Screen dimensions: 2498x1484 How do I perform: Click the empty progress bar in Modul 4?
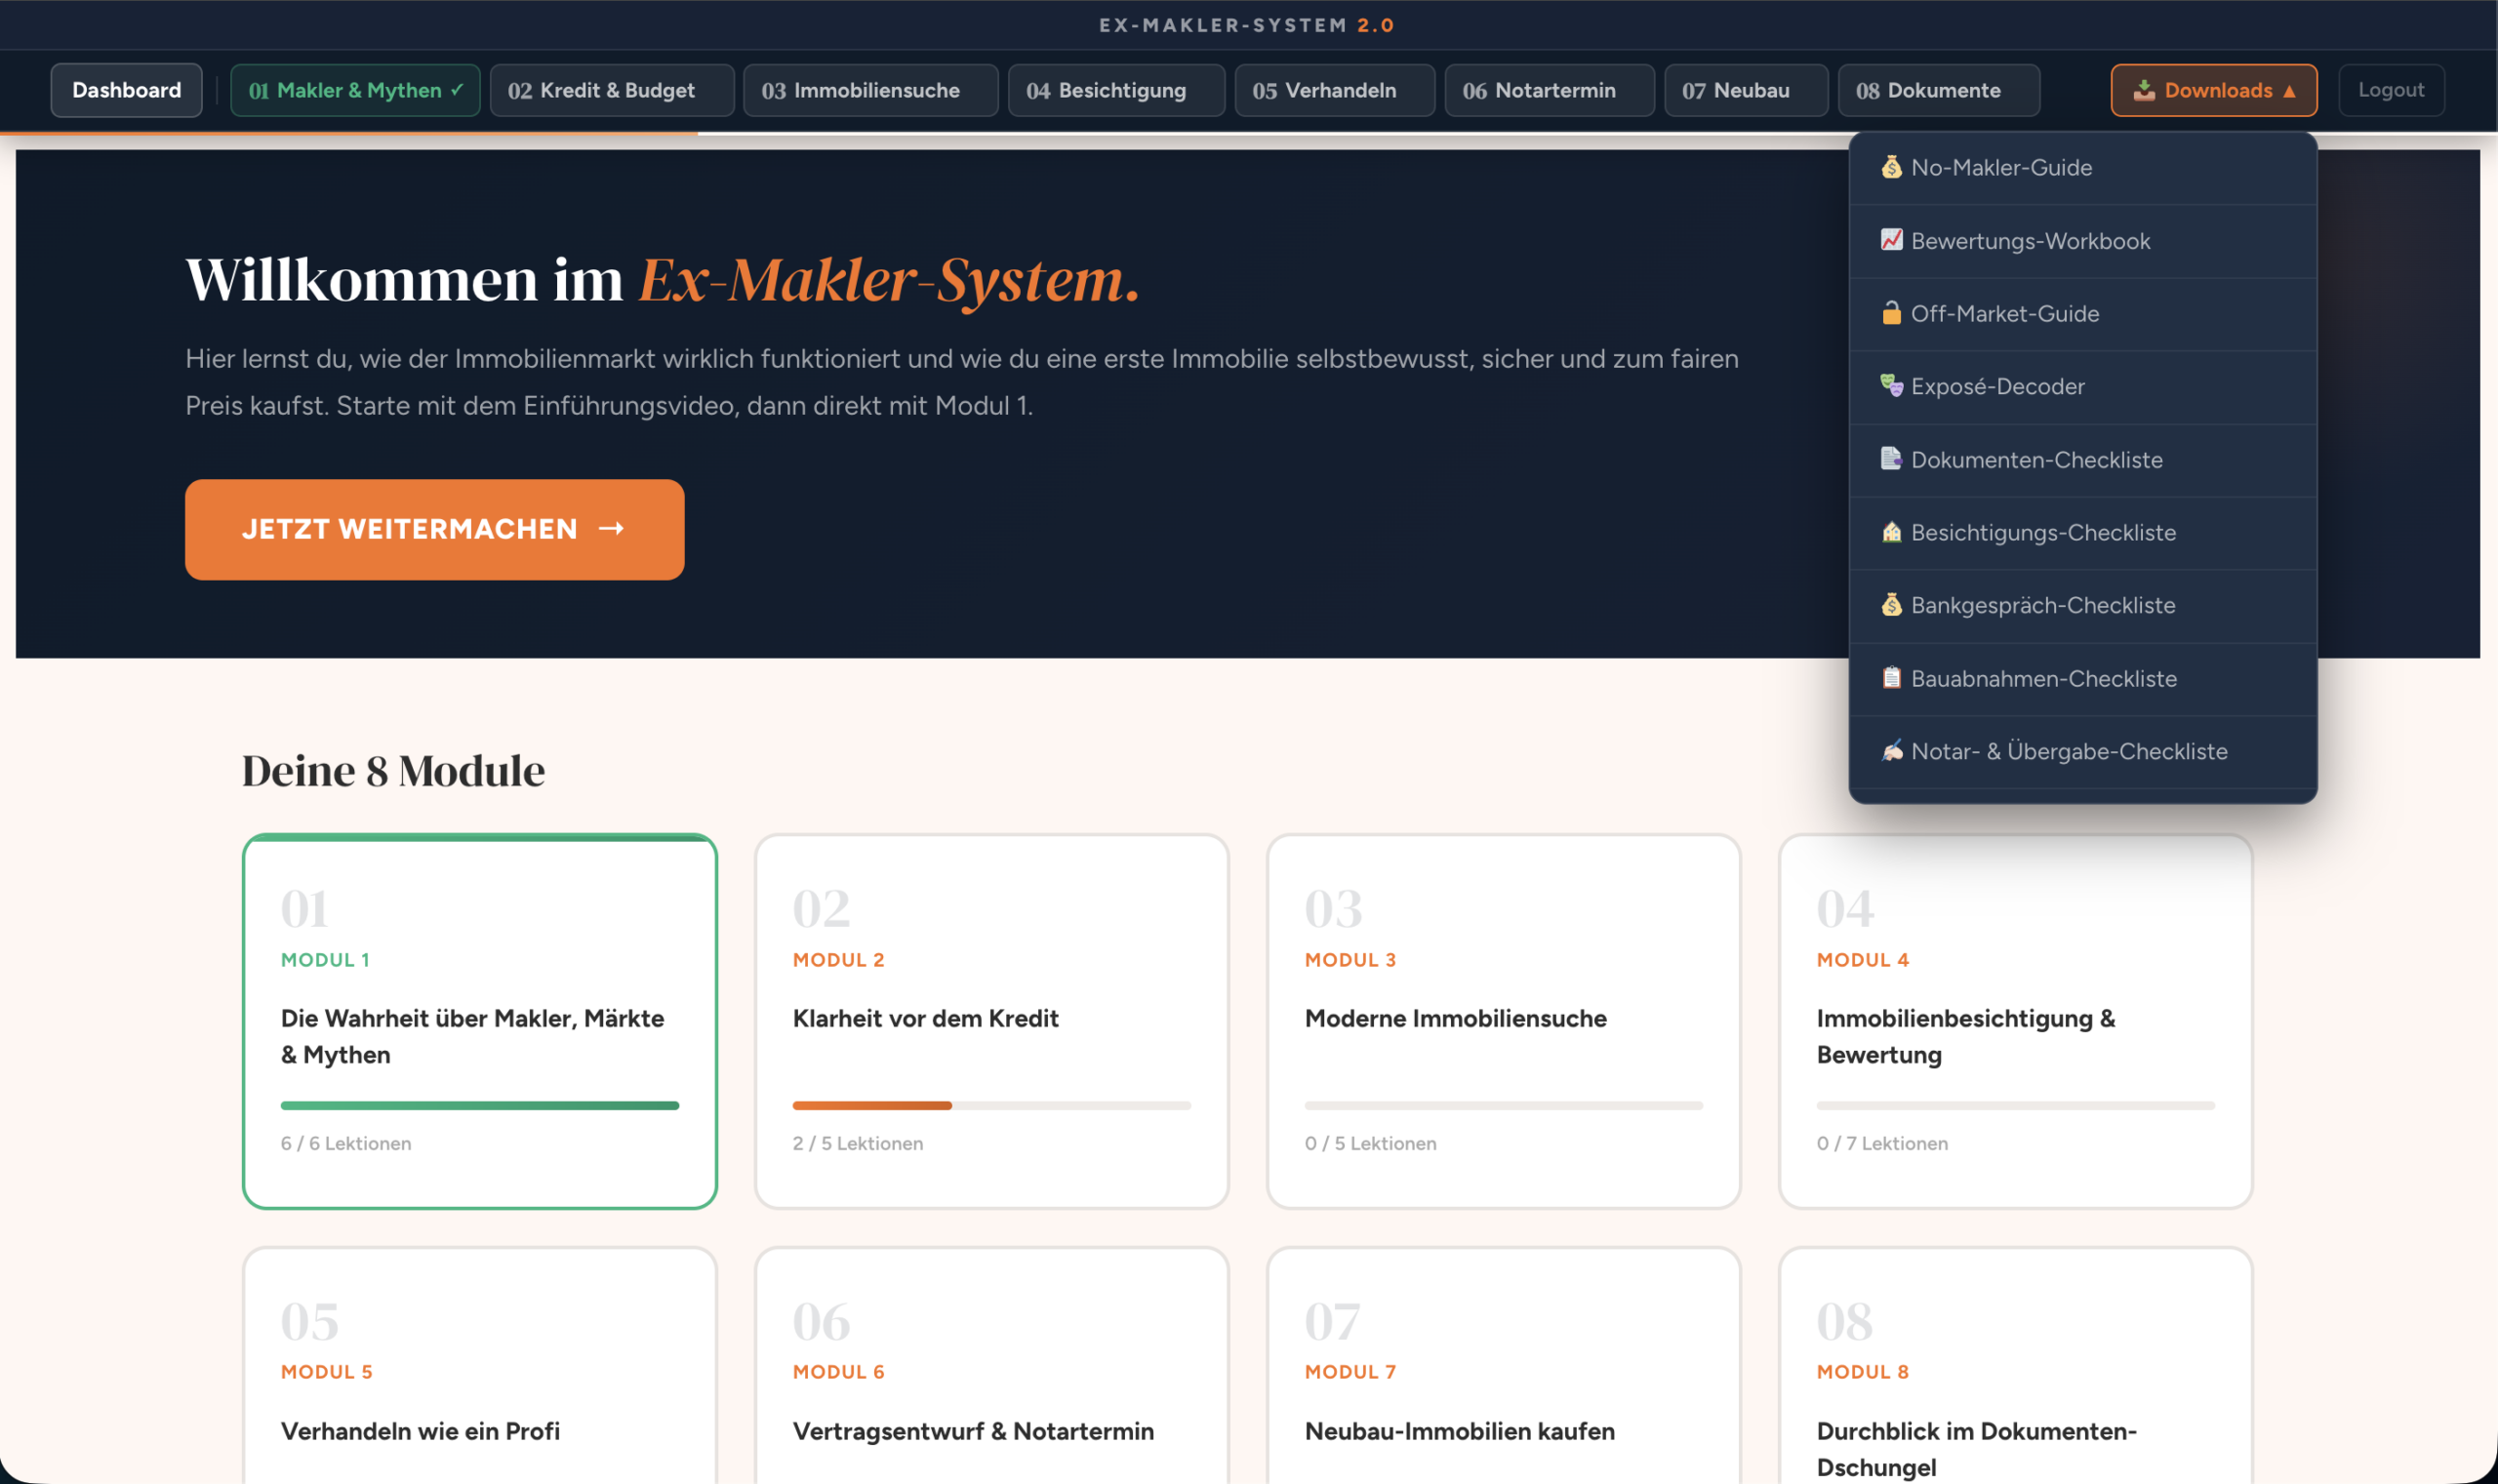pos(2016,1105)
